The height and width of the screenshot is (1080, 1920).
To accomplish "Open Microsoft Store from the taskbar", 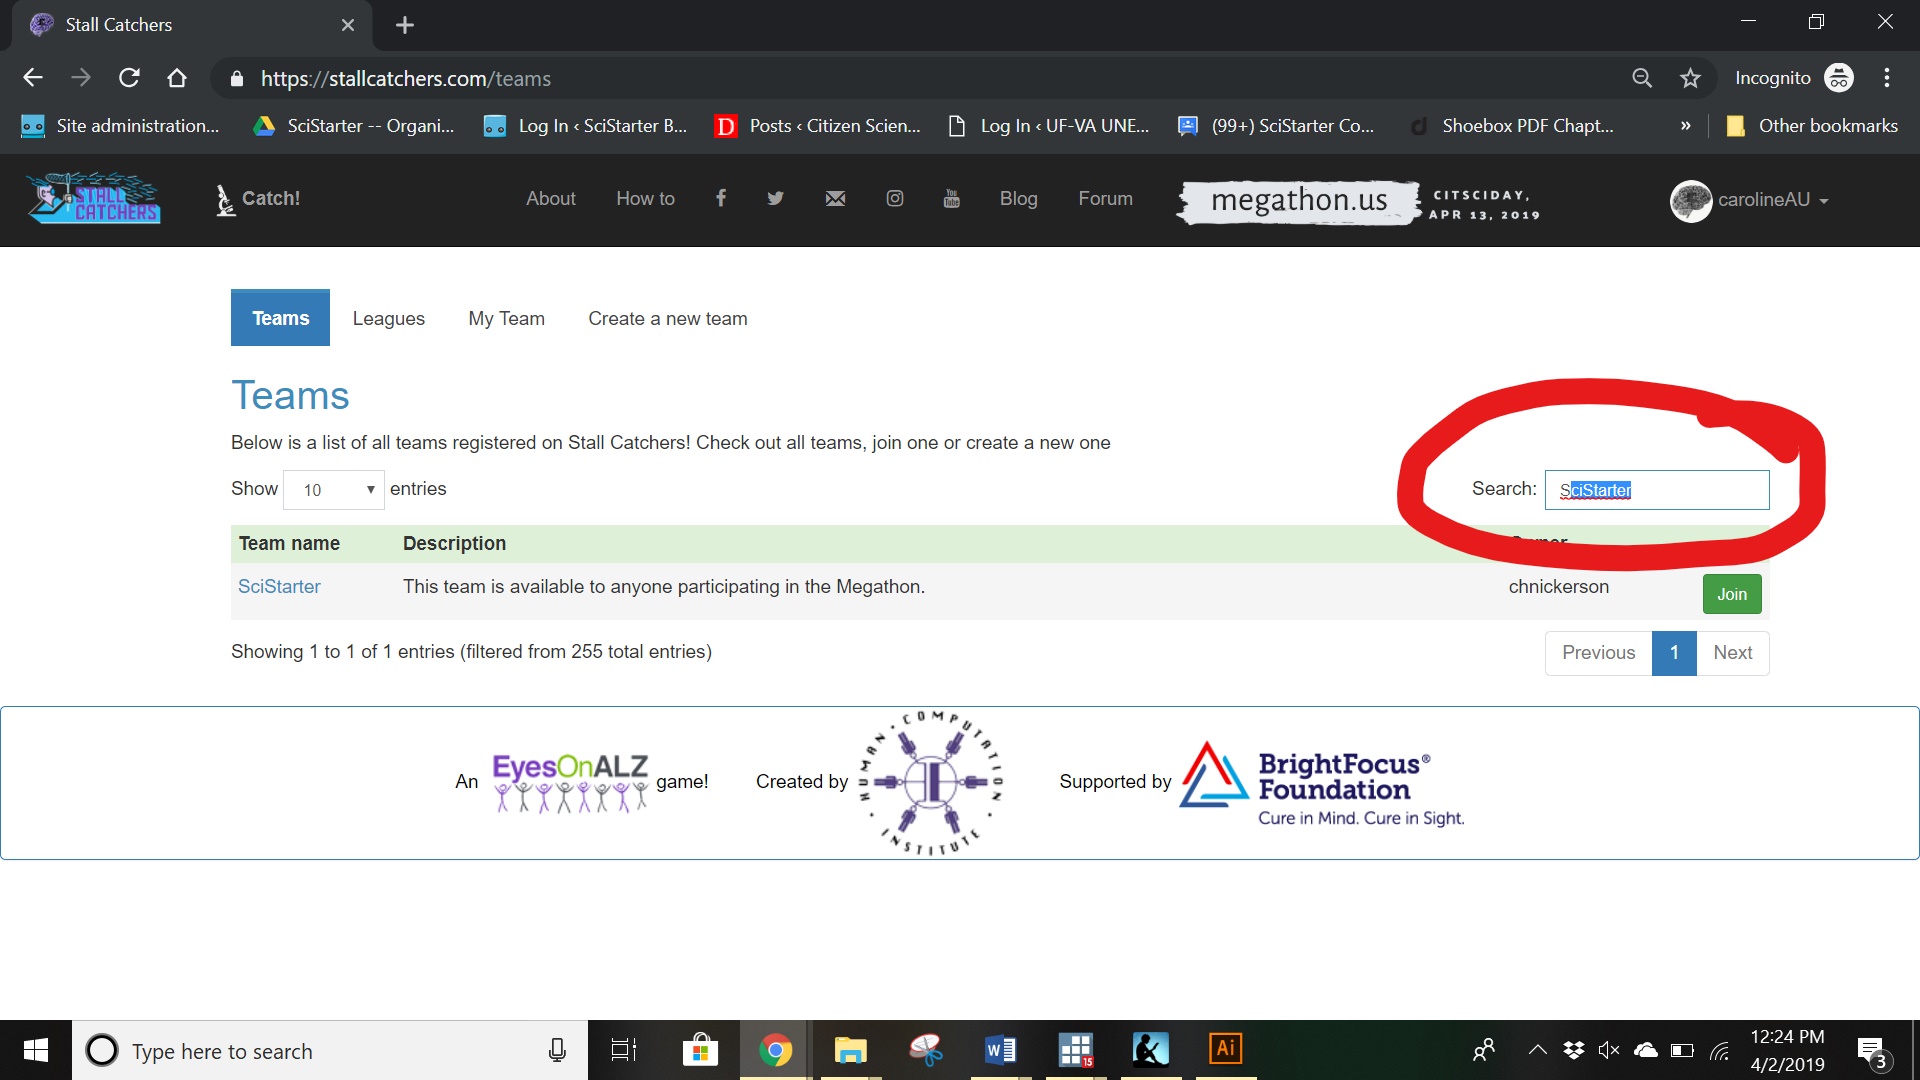I will tap(700, 1050).
